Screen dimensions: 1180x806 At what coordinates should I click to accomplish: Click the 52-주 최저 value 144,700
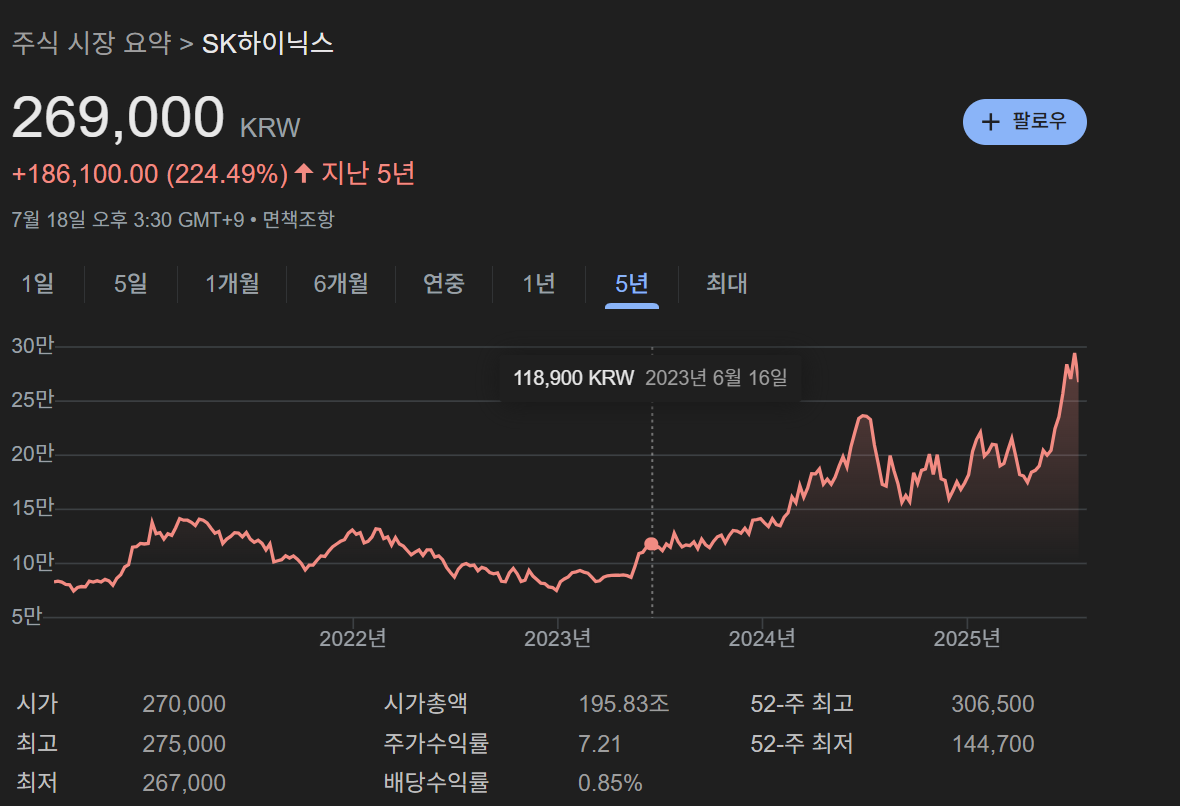[993, 744]
